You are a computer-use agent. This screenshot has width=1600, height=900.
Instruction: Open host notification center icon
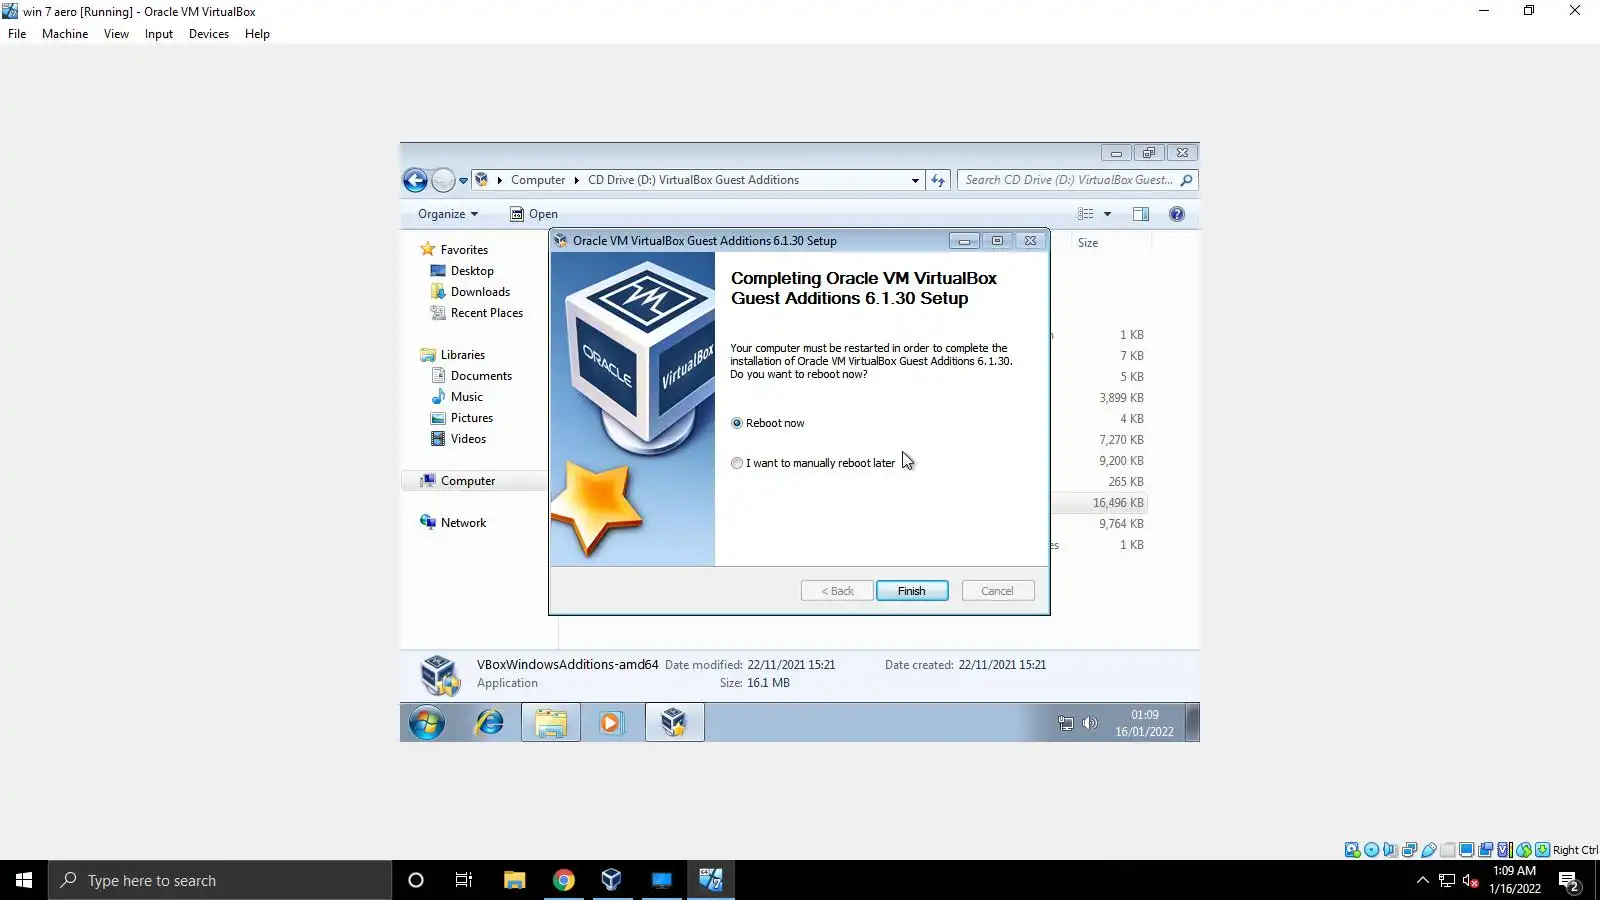1569,880
